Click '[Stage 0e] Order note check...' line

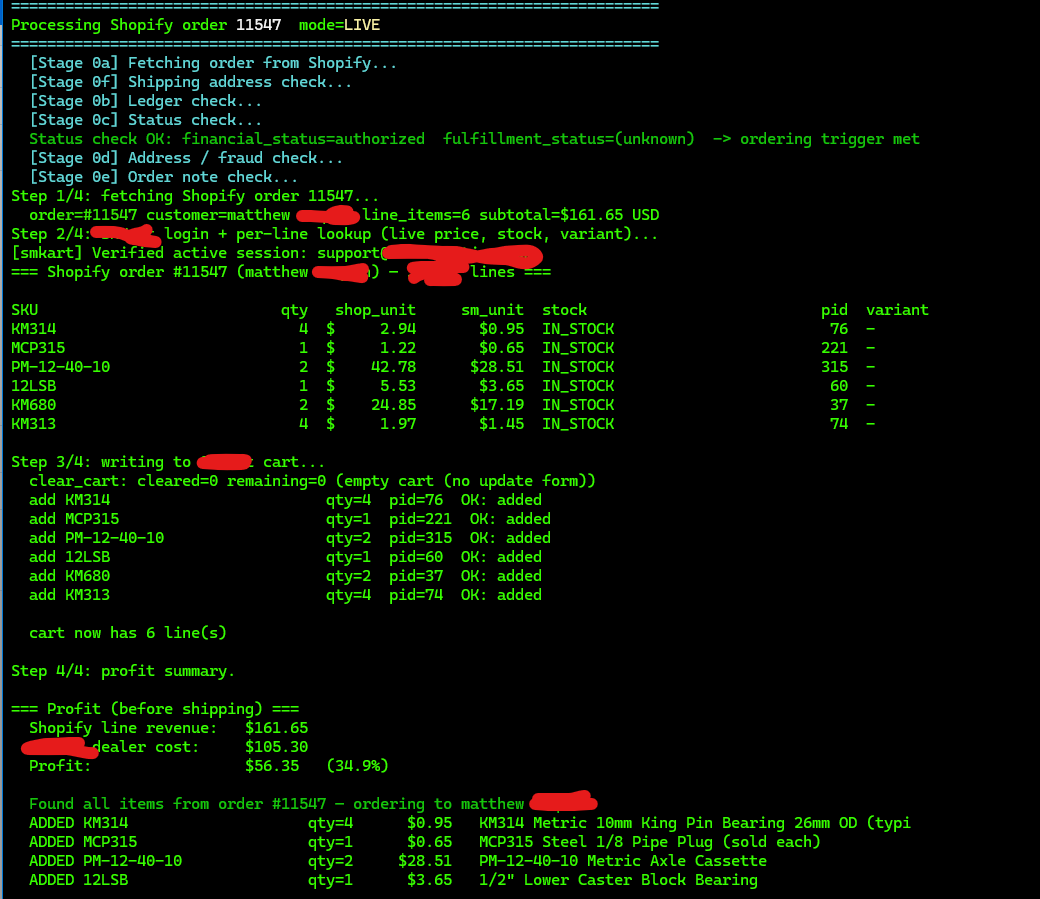[163, 177]
